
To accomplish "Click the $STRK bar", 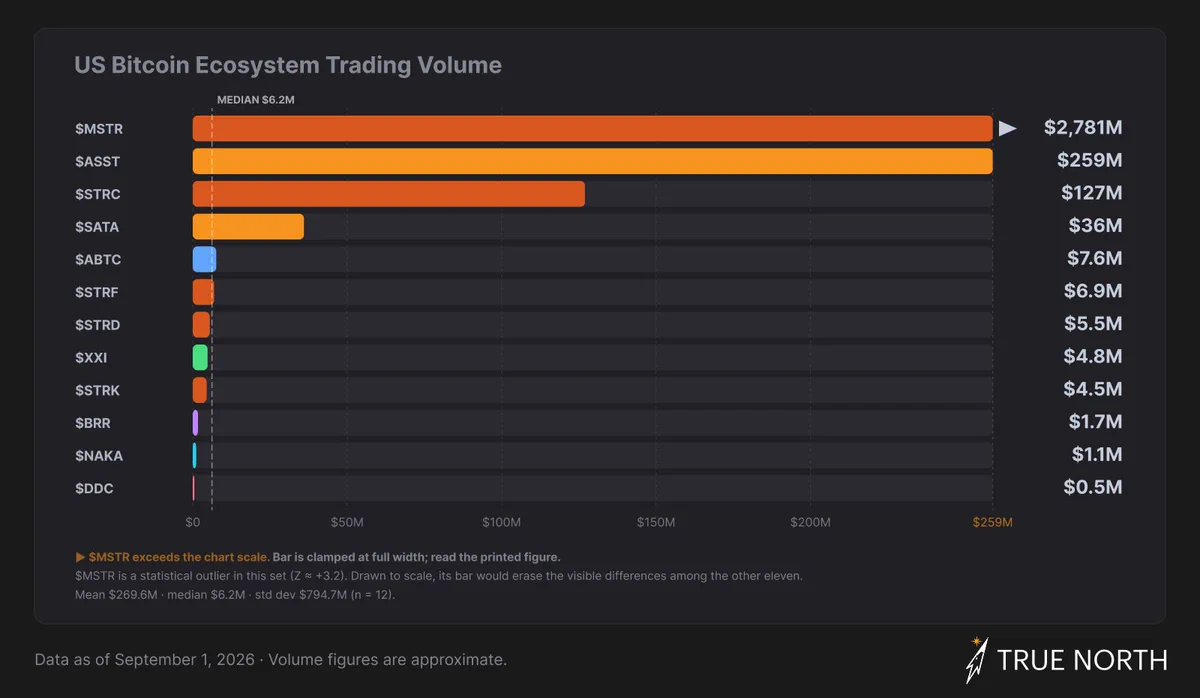I will 199,390.
